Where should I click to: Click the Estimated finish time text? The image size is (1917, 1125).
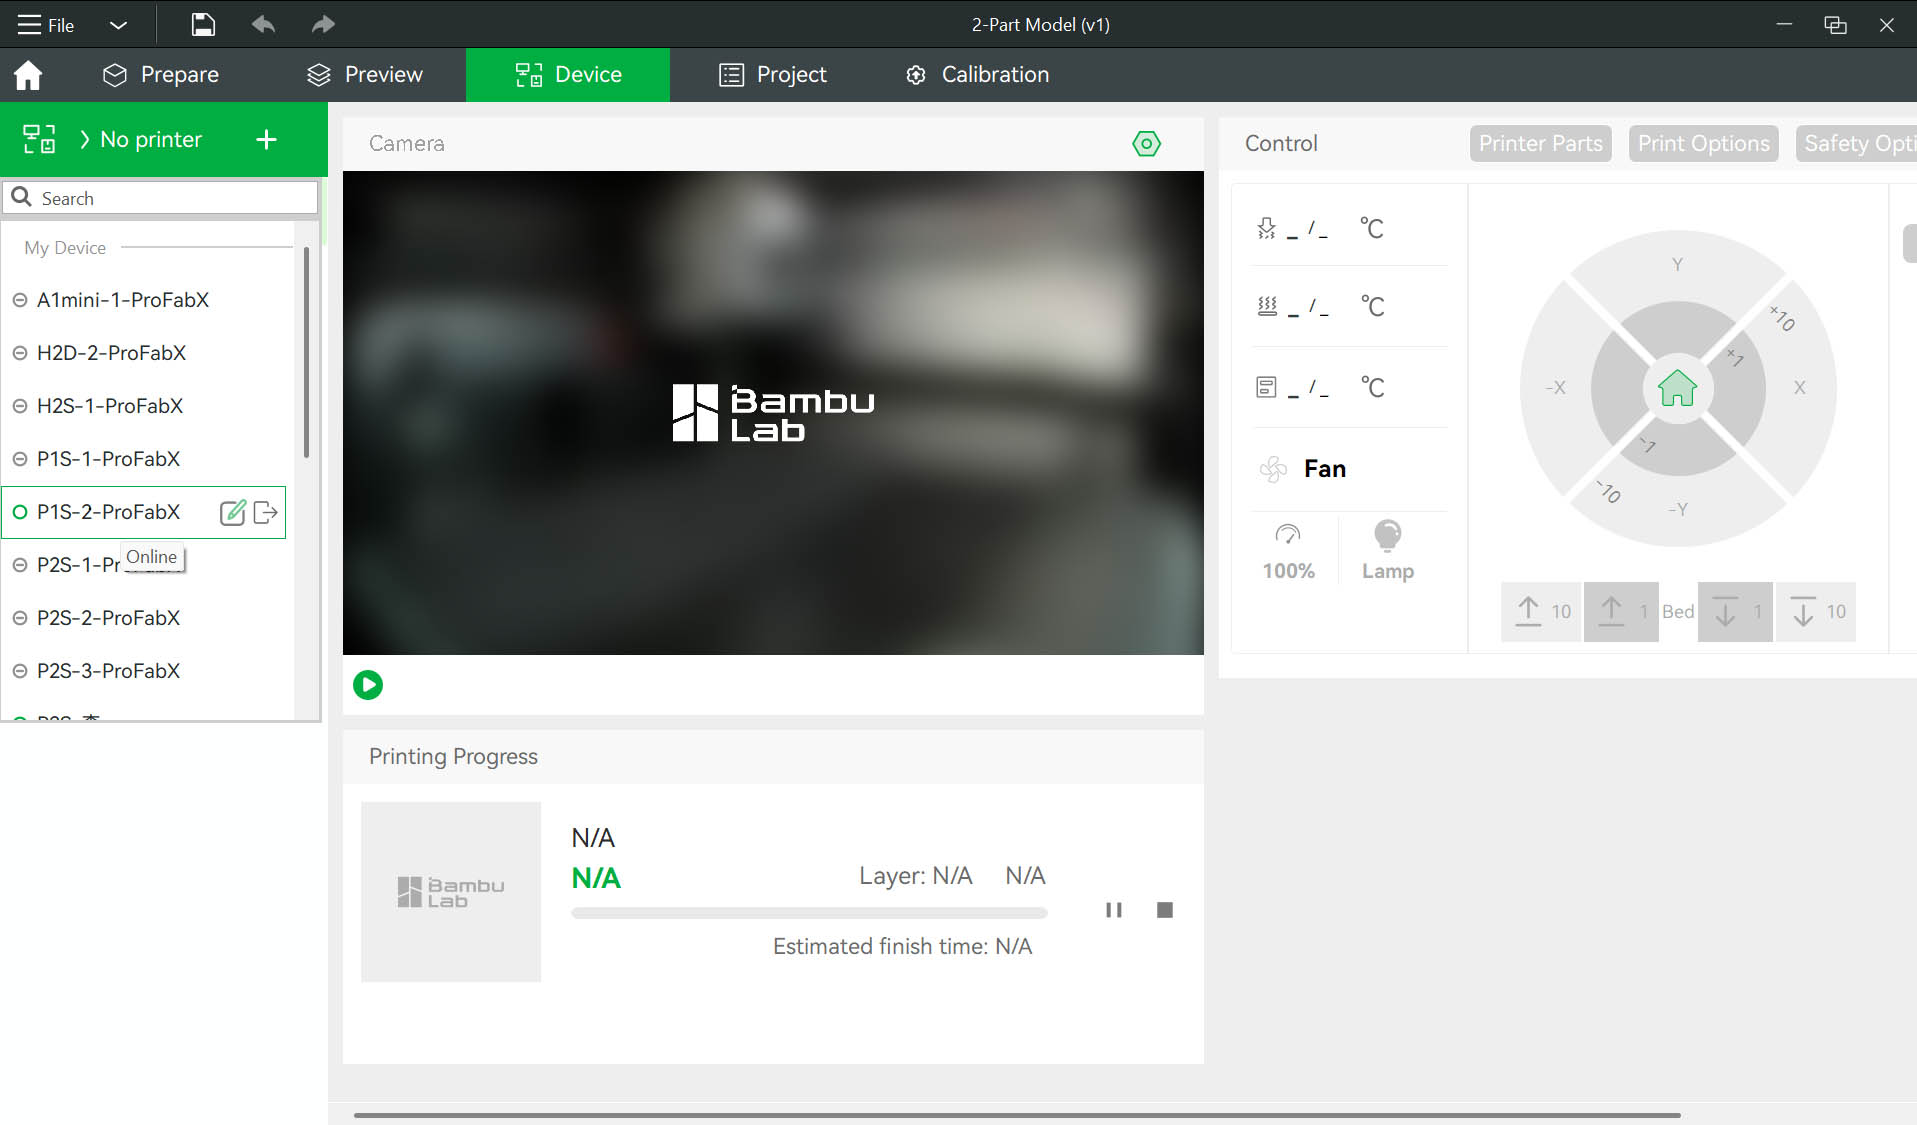pyautogui.click(x=902, y=947)
